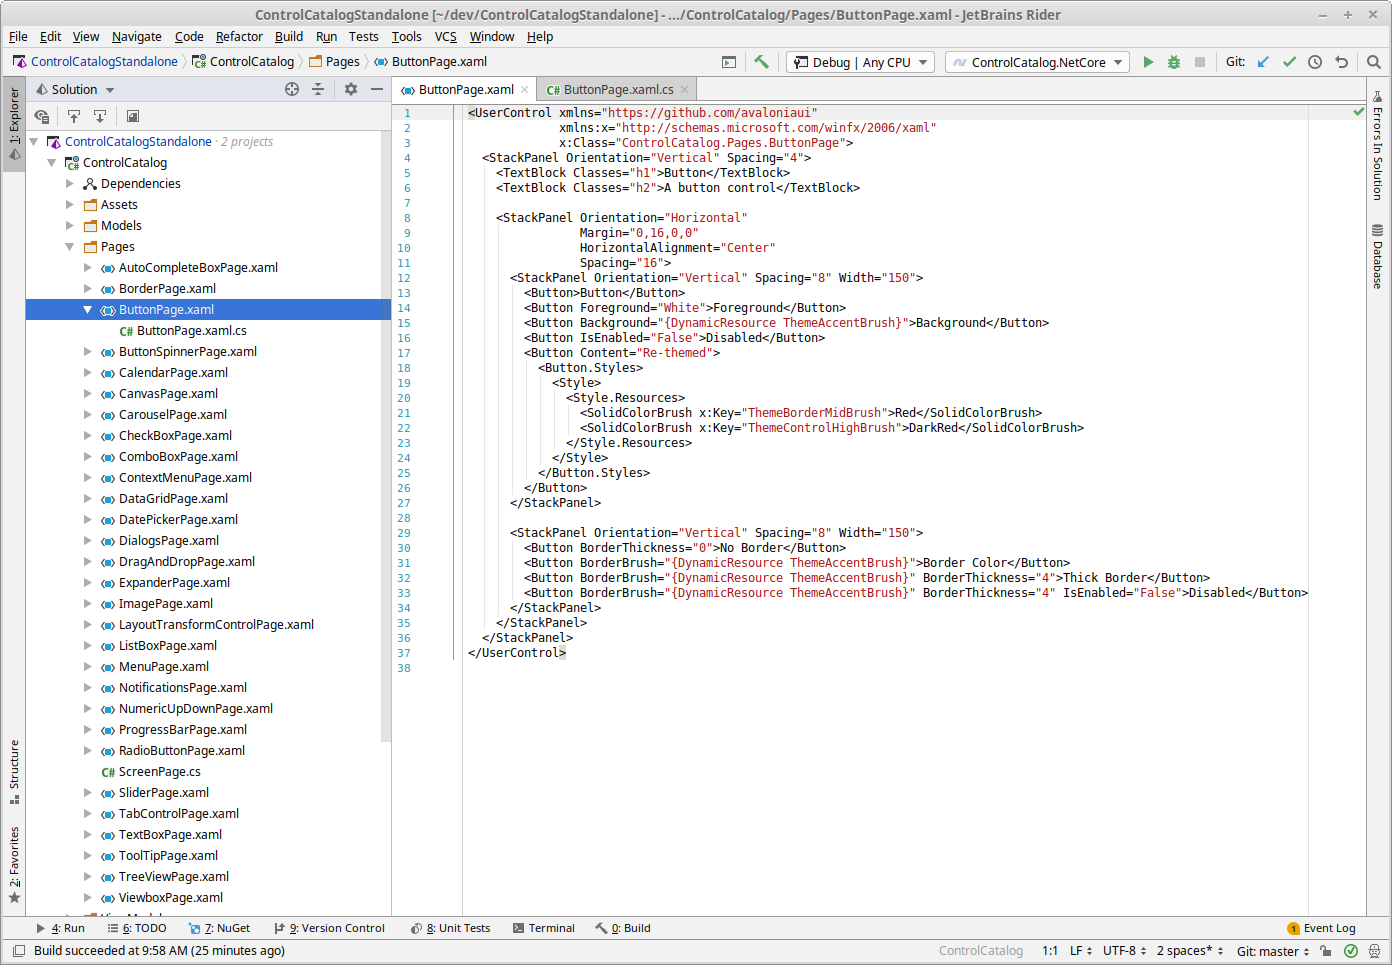
Task: Click the build hammer icon in toolbar
Action: [x=761, y=61]
